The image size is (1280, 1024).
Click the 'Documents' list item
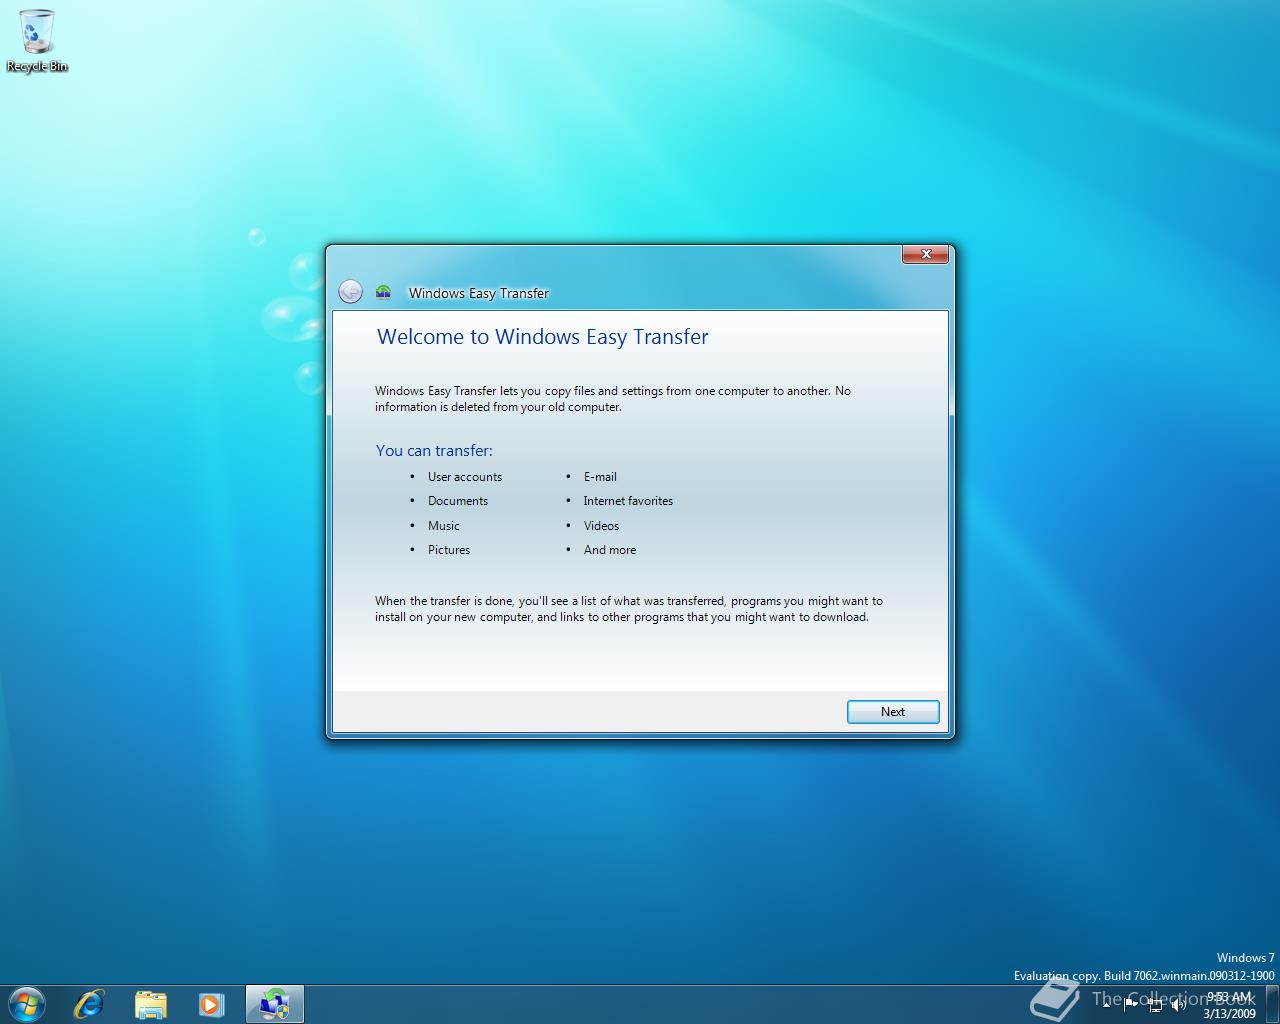(458, 501)
